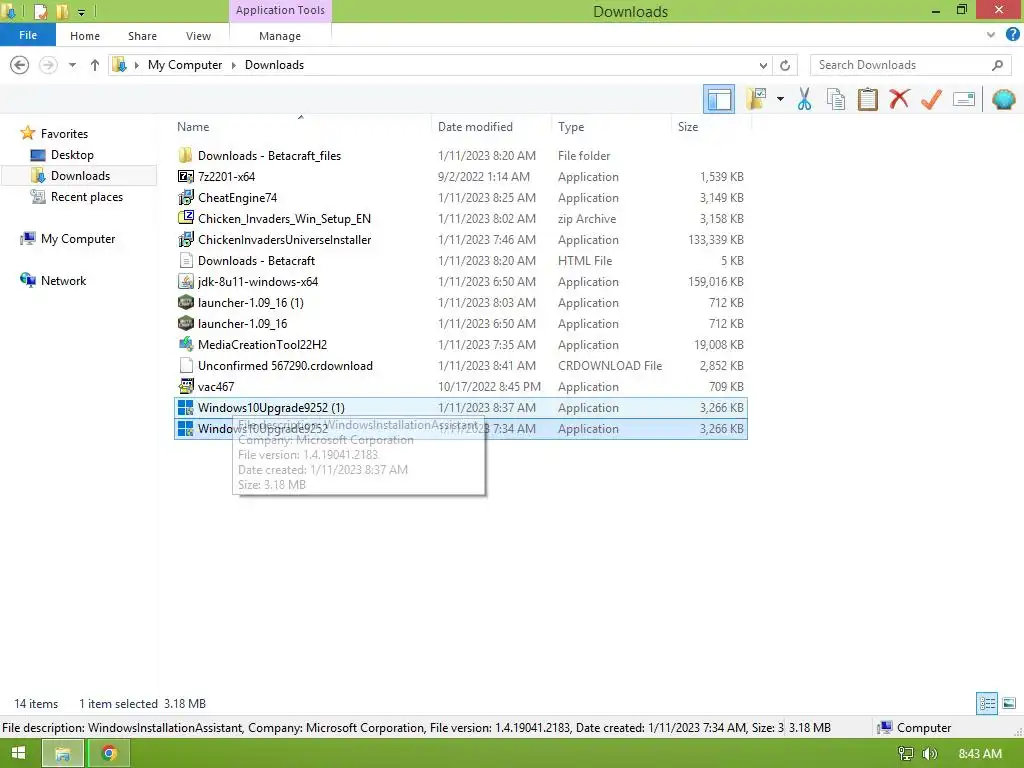Open the File menu tab
Image resolution: width=1024 pixels, height=768 pixels.
pyautogui.click(x=27, y=35)
